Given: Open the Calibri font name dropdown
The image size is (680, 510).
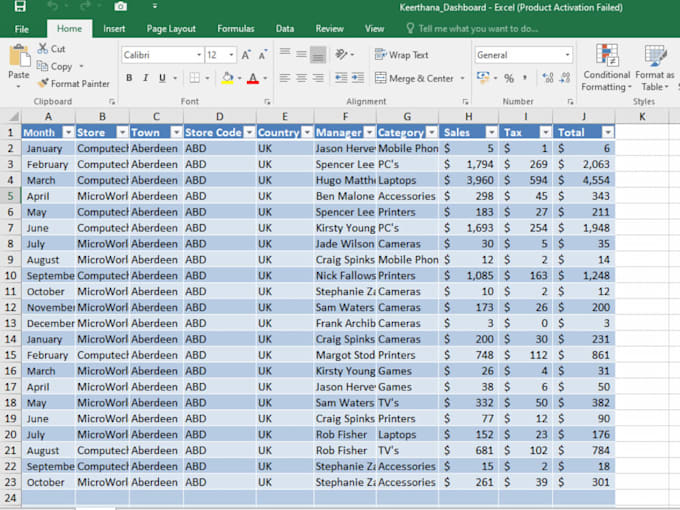Looking at the screenshot, I should click(x=199, y=55).
